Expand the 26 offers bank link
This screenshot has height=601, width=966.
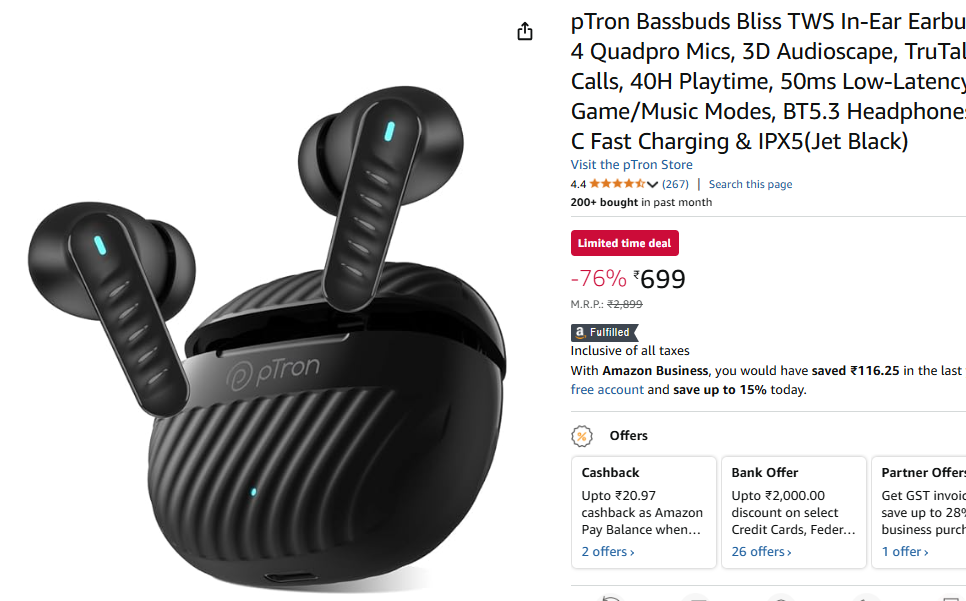(x=761, y=552)
